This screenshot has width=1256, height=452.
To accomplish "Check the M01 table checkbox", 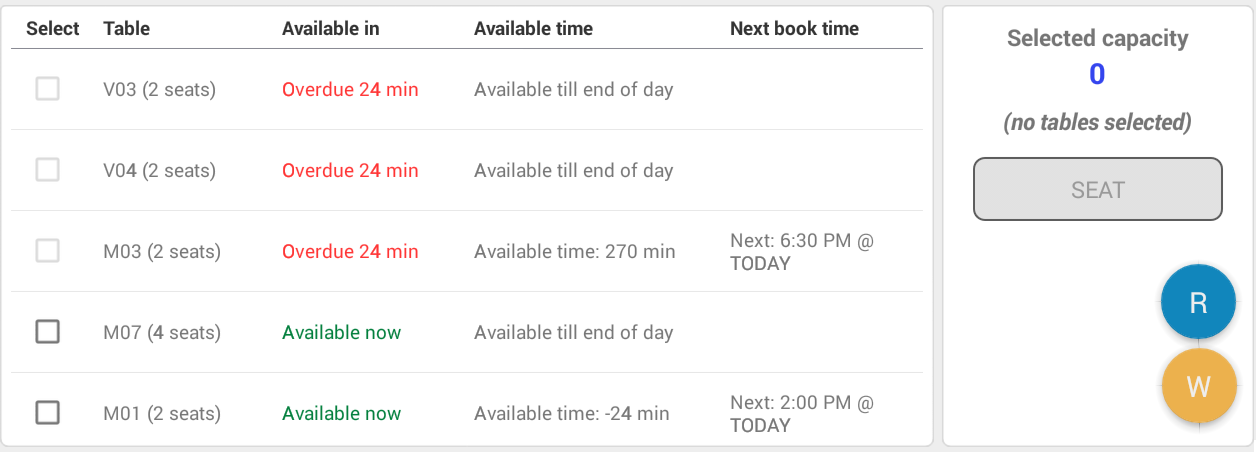I will 48,412.
